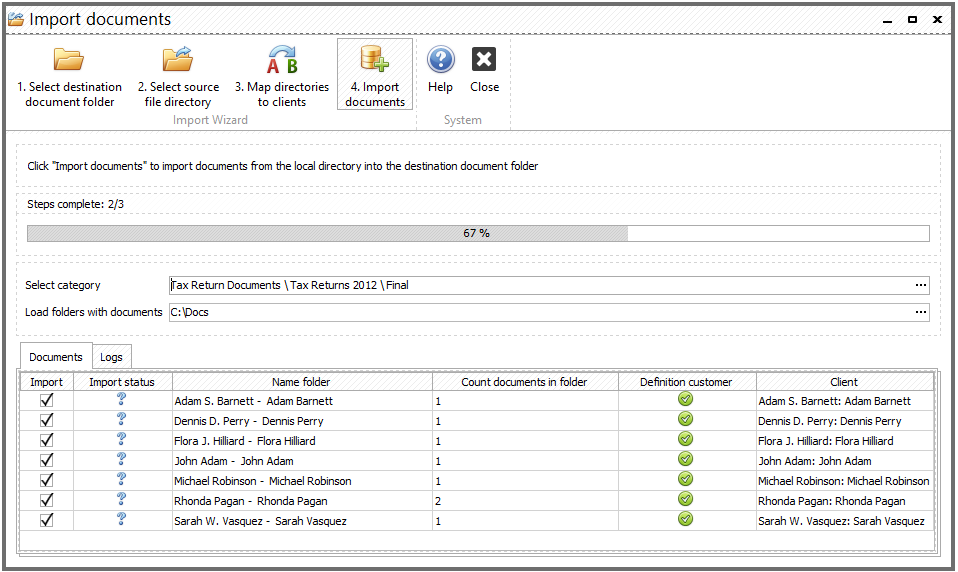Uncheck import for Flora J. Hilliard row
The height and width of the screenshot is (572, 958).
[46, 440]
